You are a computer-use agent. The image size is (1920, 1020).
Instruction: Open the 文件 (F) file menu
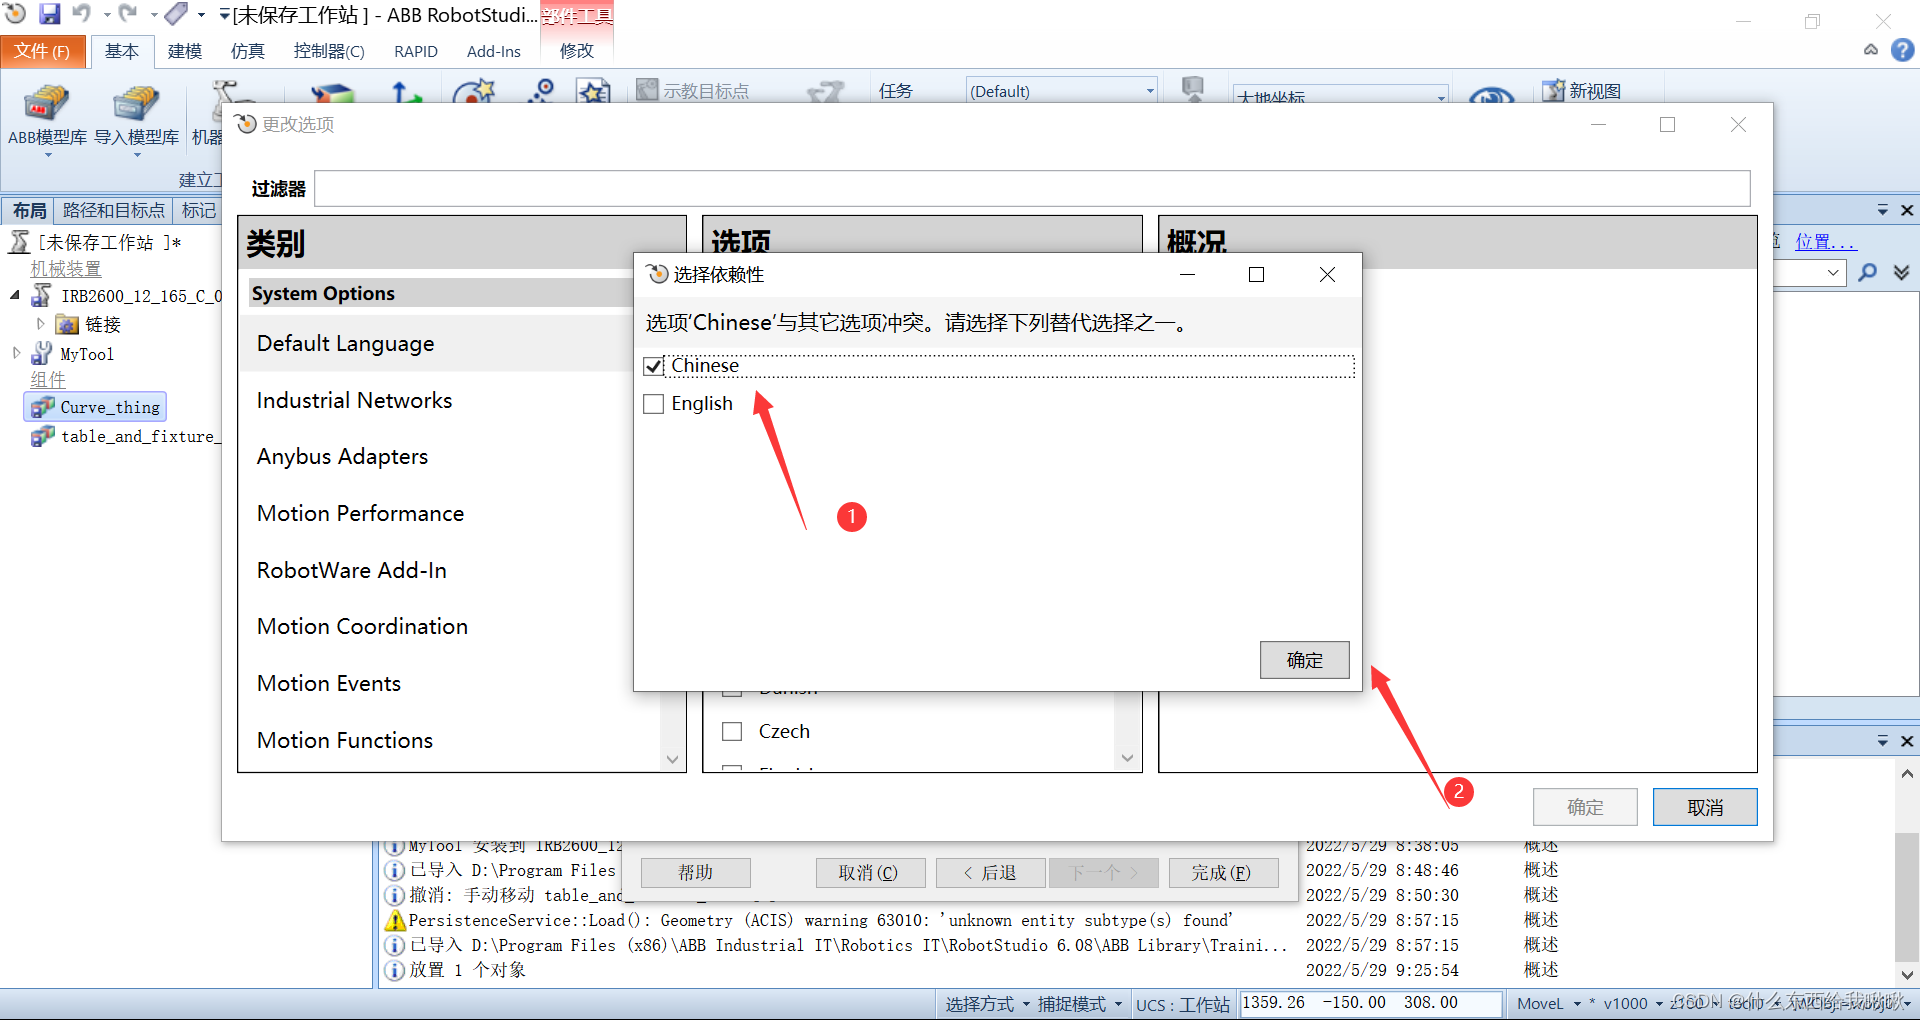click(42, 51)
